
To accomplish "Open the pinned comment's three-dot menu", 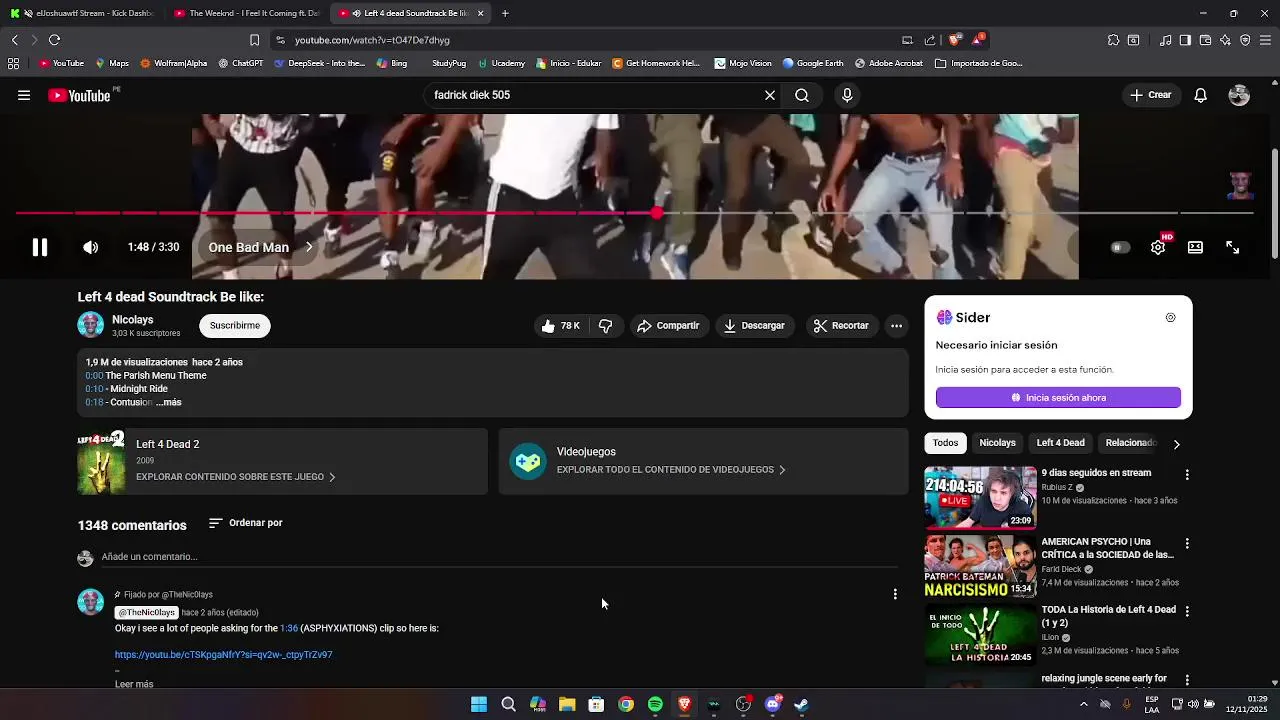I will coord(895,594).
